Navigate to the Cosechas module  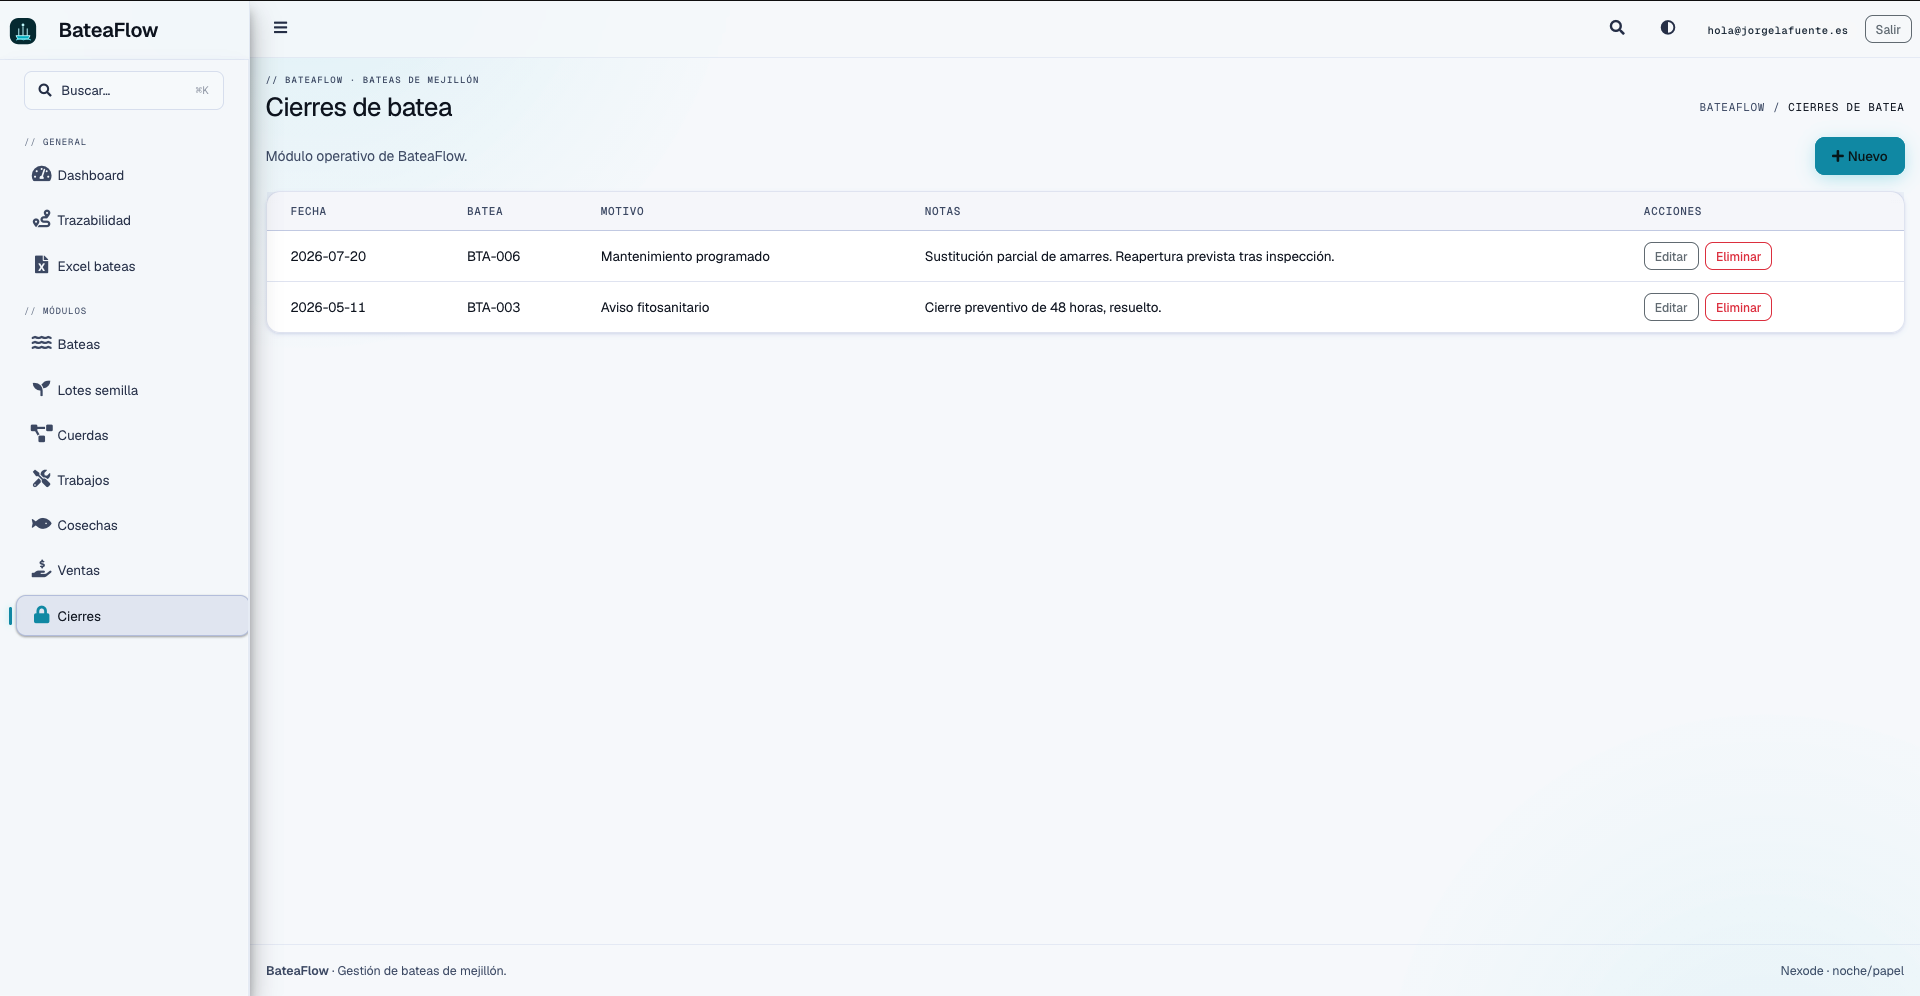[x=132, y=525]
